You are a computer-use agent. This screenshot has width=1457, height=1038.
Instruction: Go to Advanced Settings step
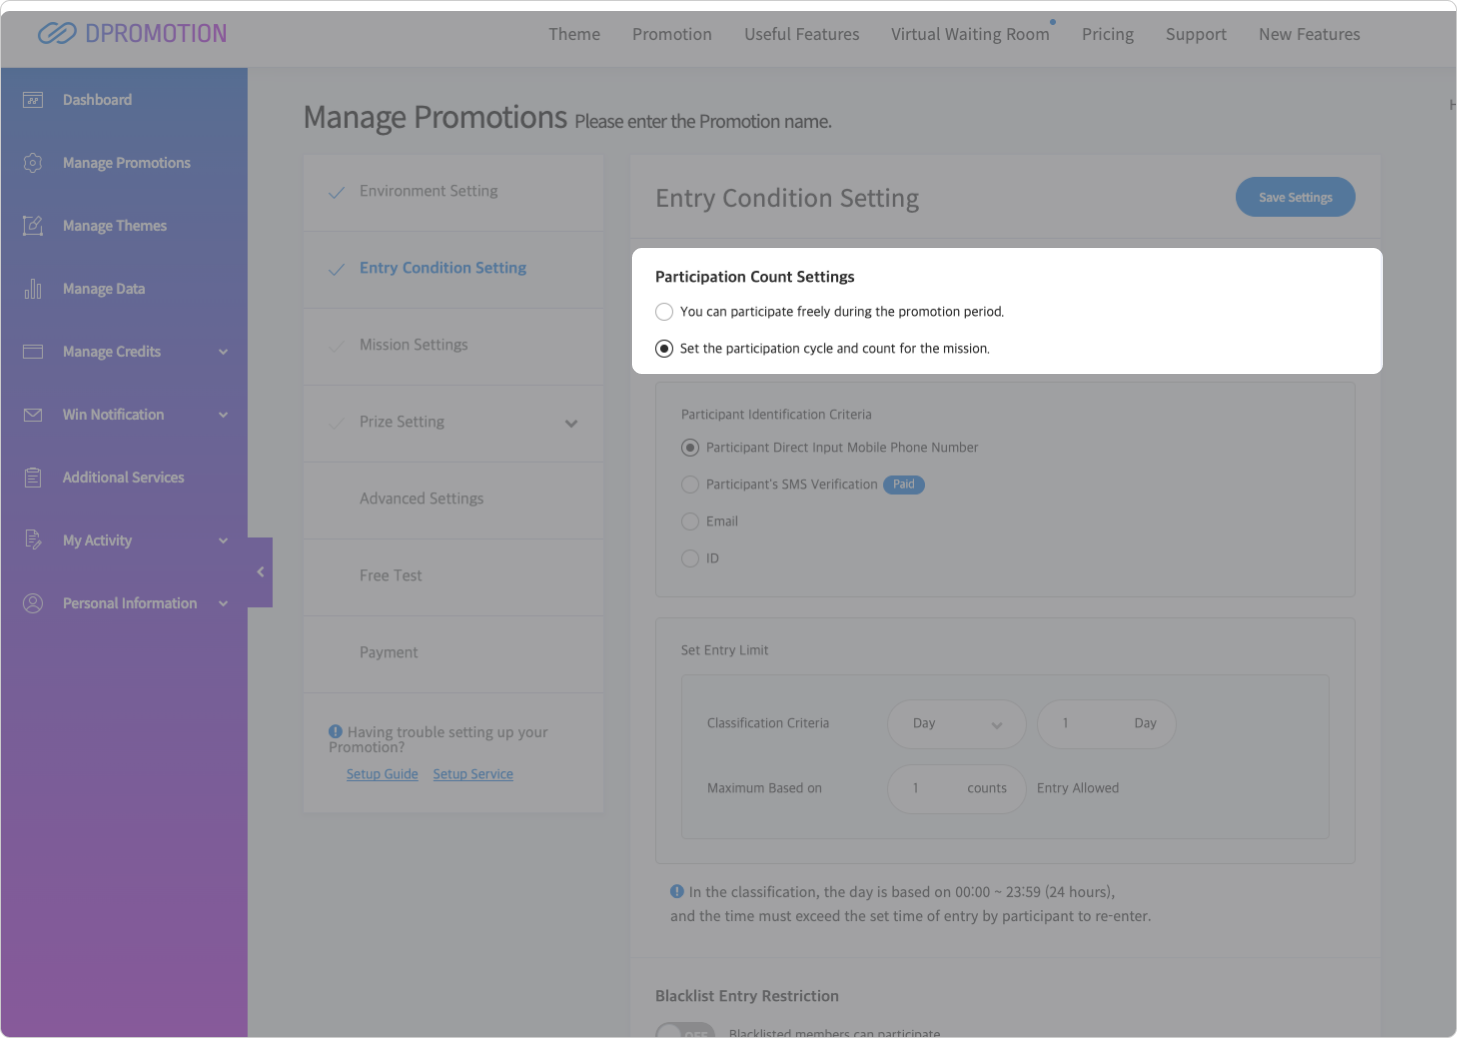click(454, 500)
